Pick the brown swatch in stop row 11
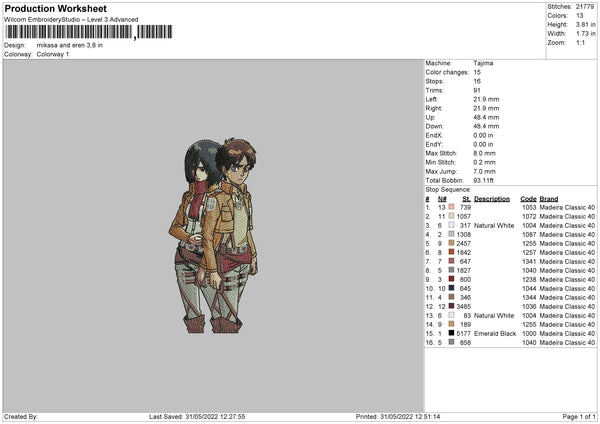The image size is (600, 424). (x=452, y=297)
